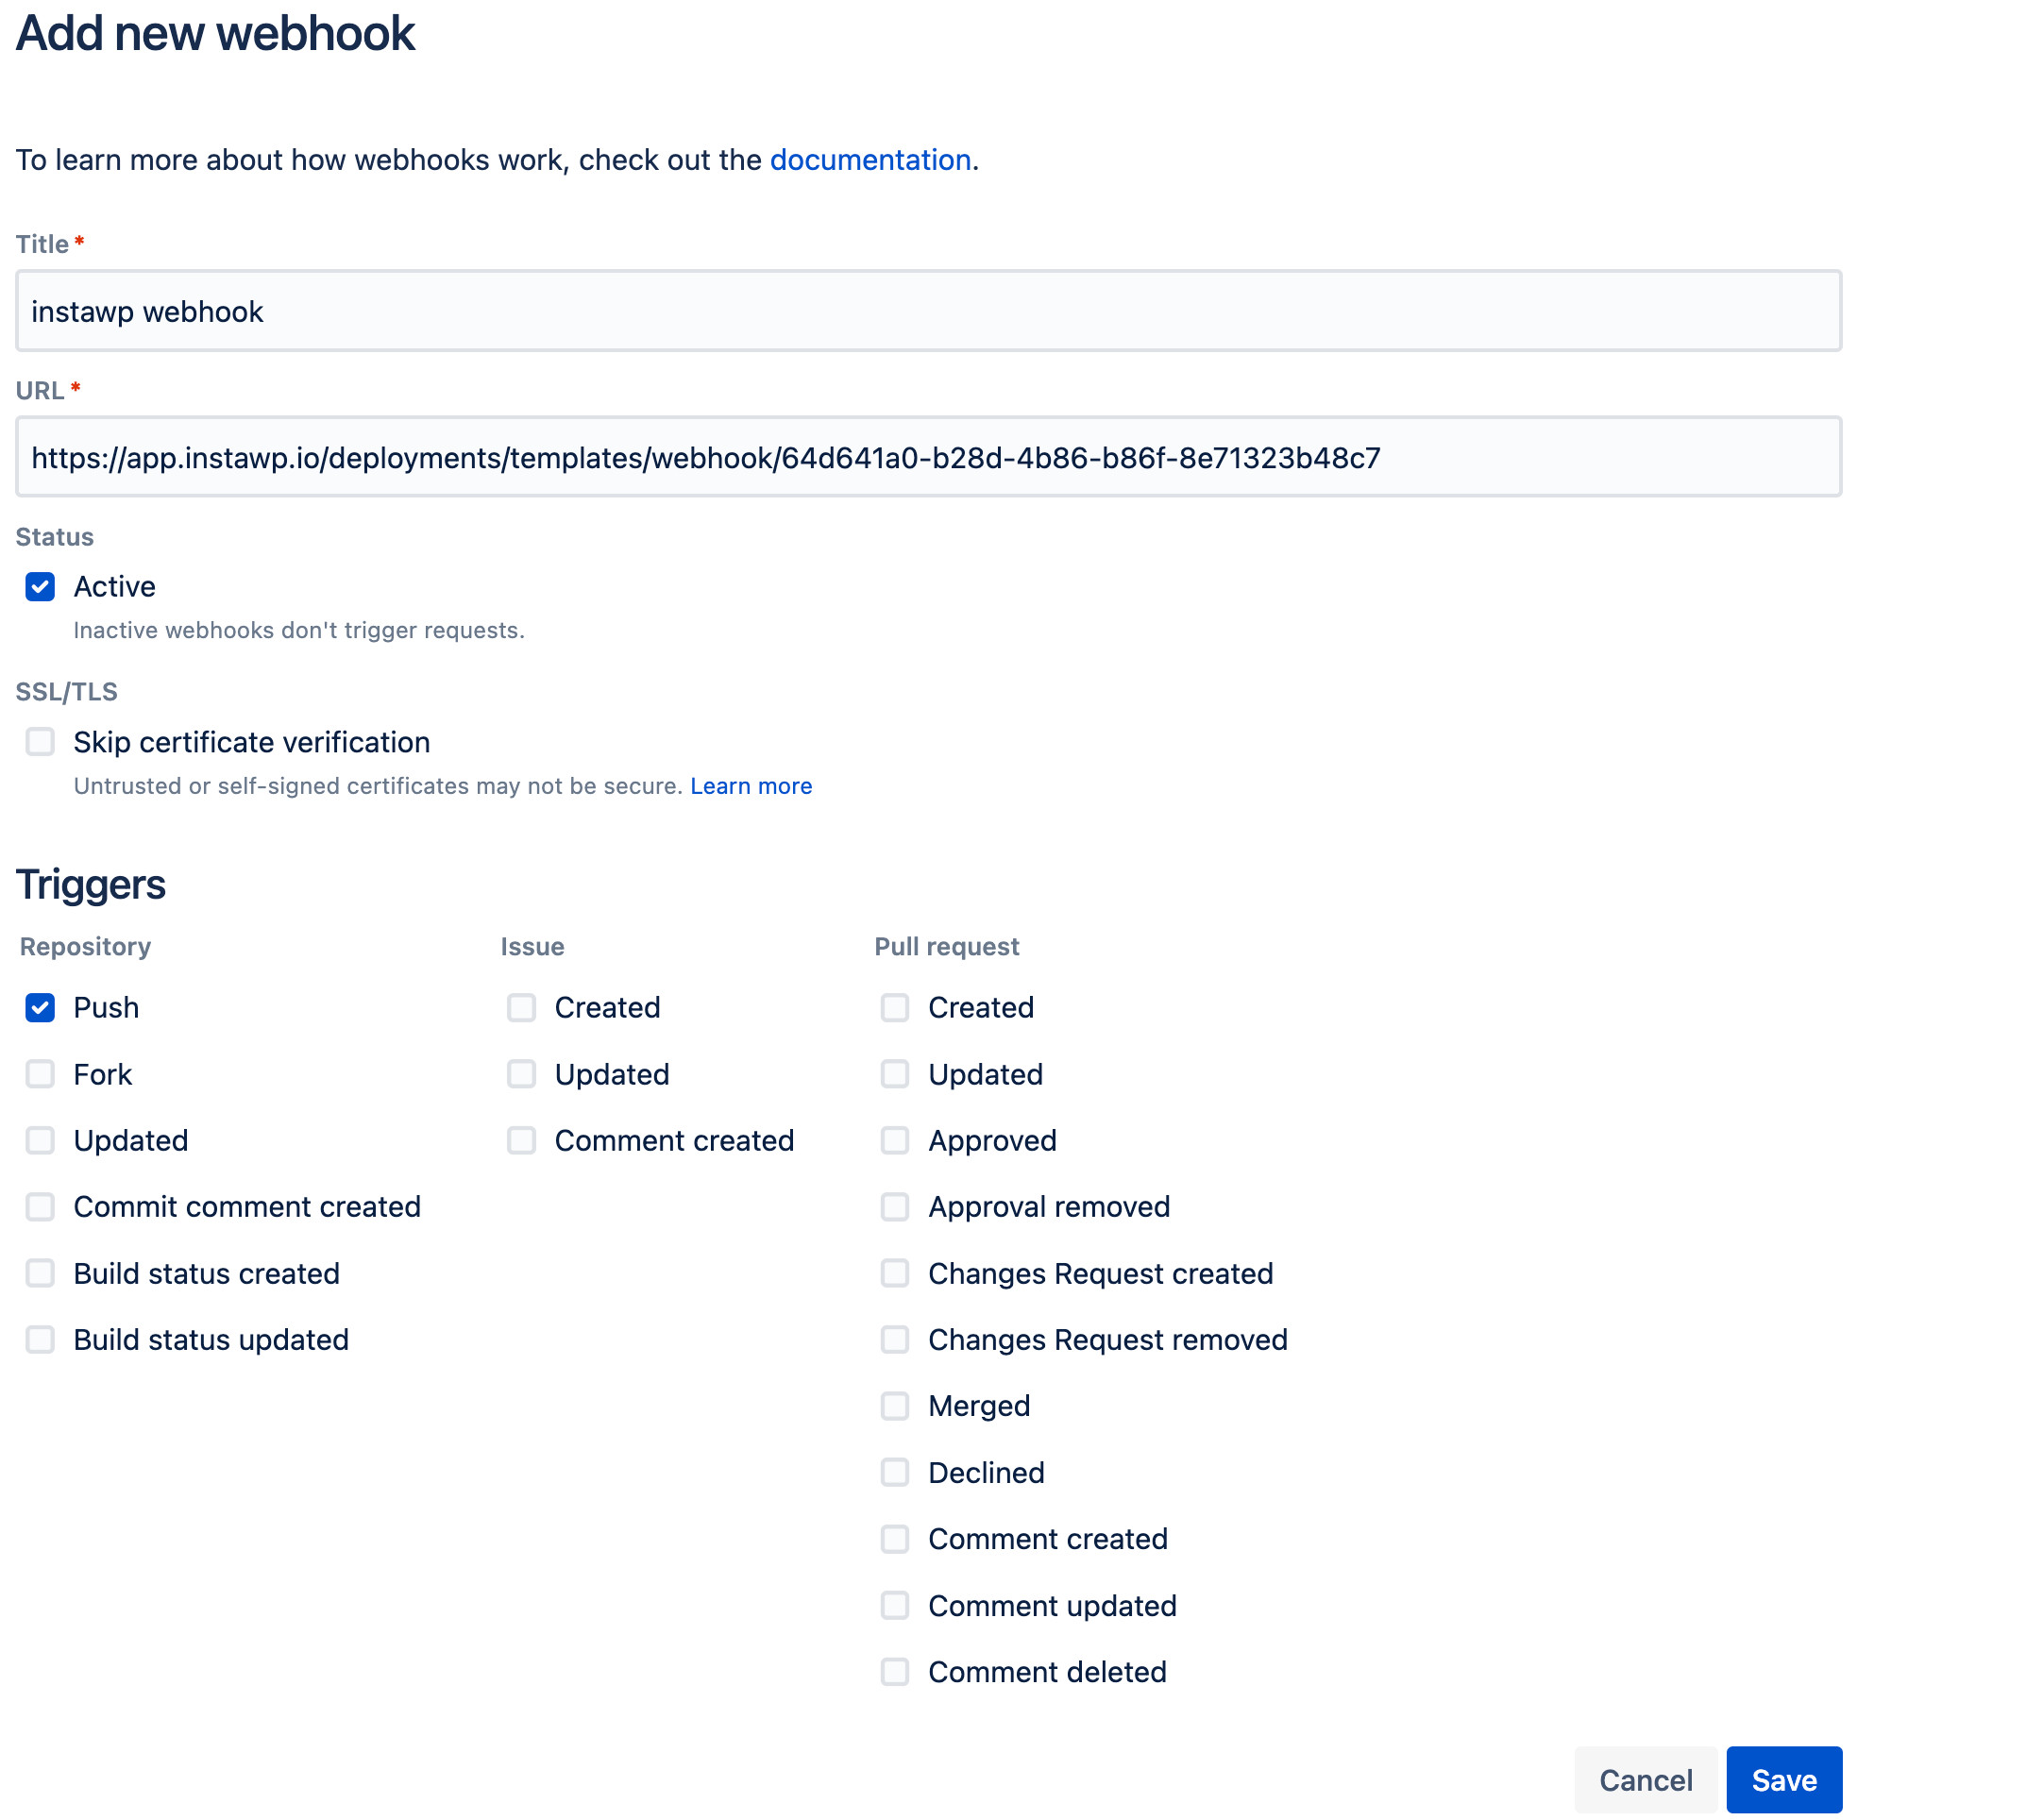Check Commit comment created trigger
Viewport: 2043px width, 1820px height.
point(40,1207)
